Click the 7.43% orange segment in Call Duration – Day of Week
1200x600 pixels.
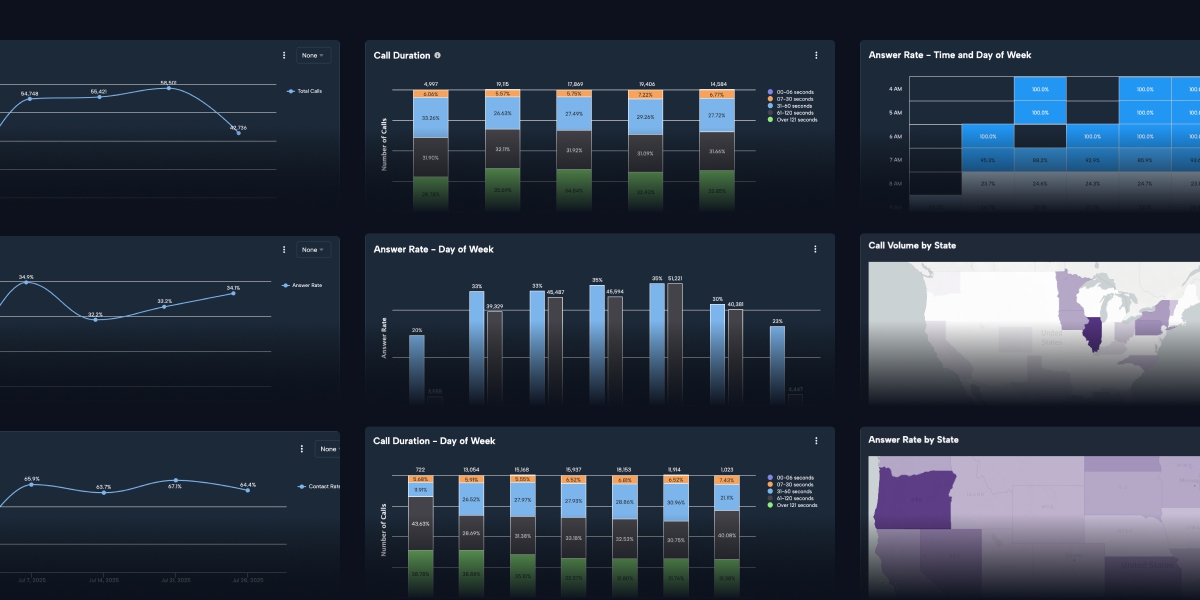pyautogui.click(x=726, y=480)
